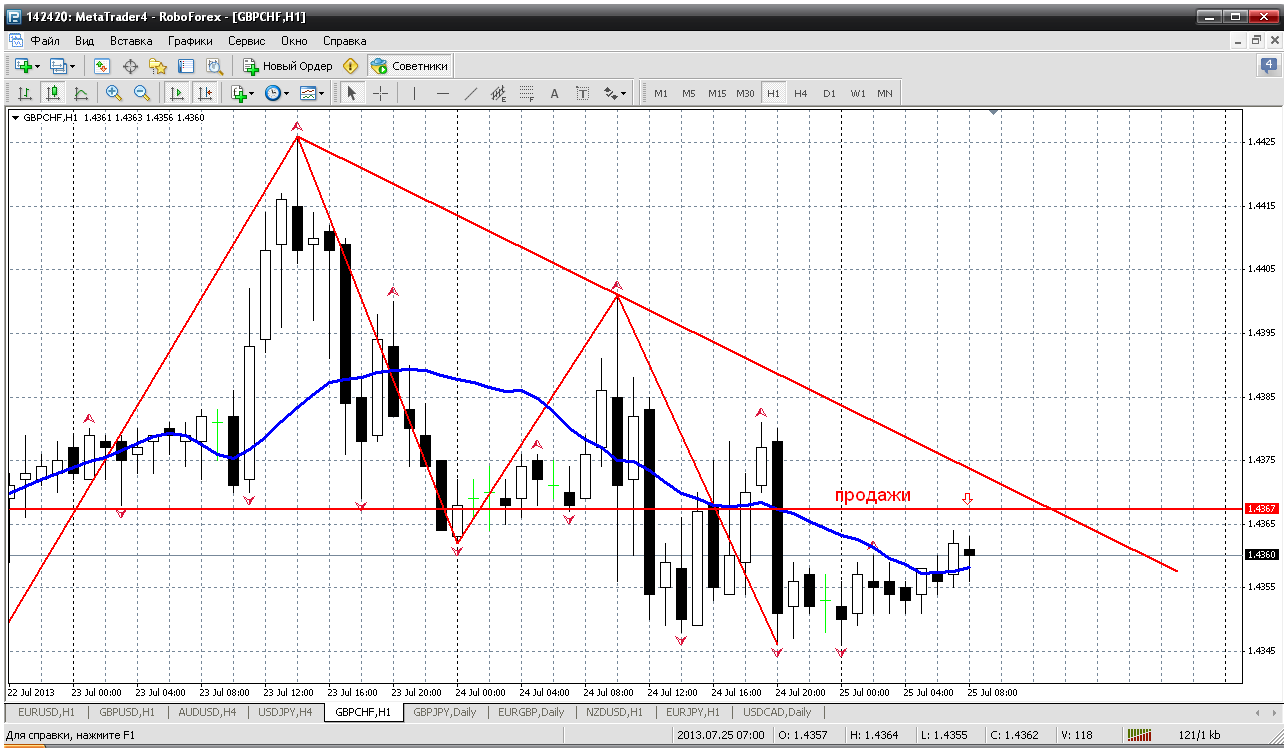1288x748 pixels.
Task: Switch timeframe to MN
Action: (885, 93)
